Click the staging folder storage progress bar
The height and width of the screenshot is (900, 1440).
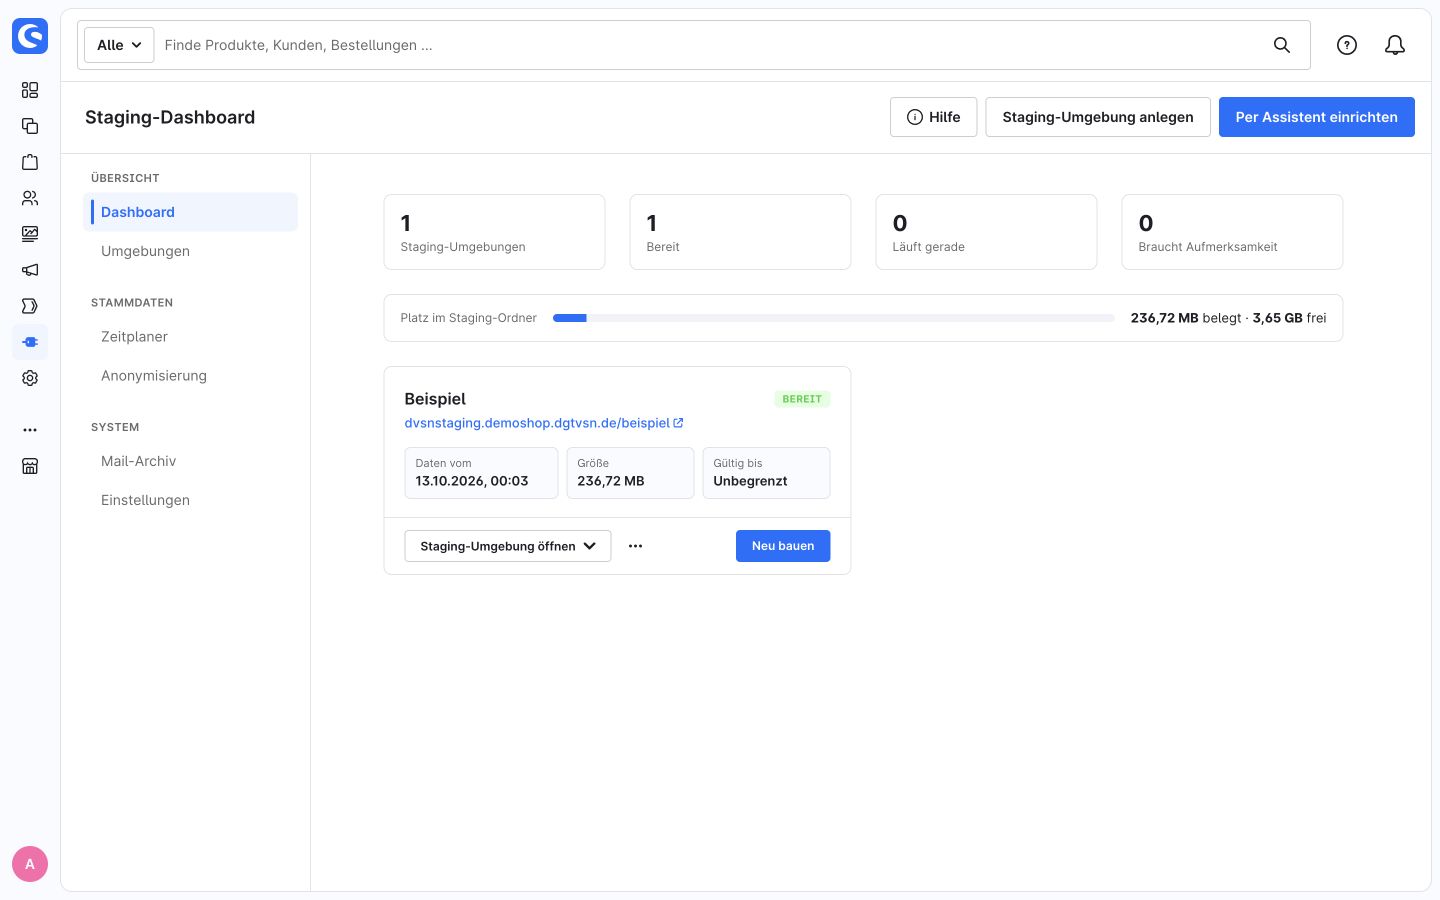pyautogui.click(x=834, y=318)
